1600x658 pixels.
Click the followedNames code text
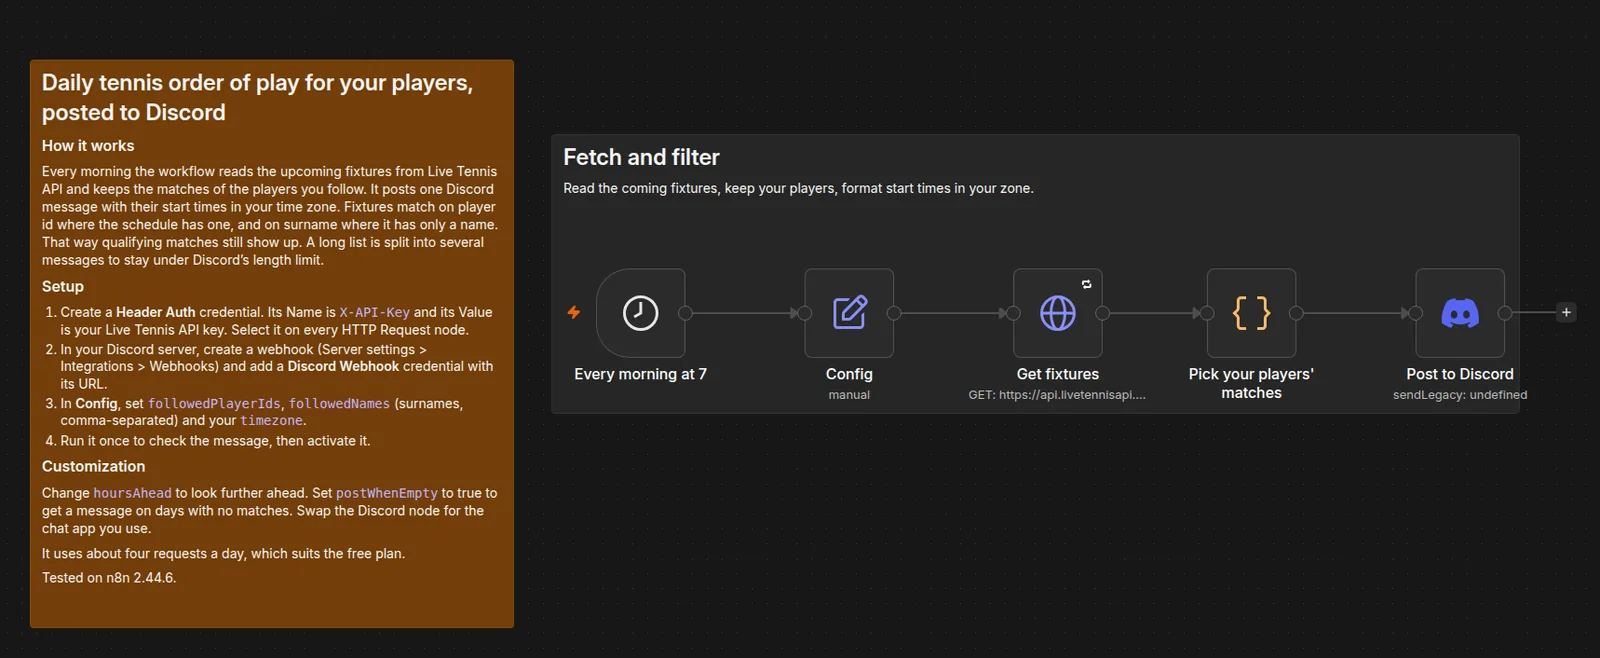click(x=339, y=403)
